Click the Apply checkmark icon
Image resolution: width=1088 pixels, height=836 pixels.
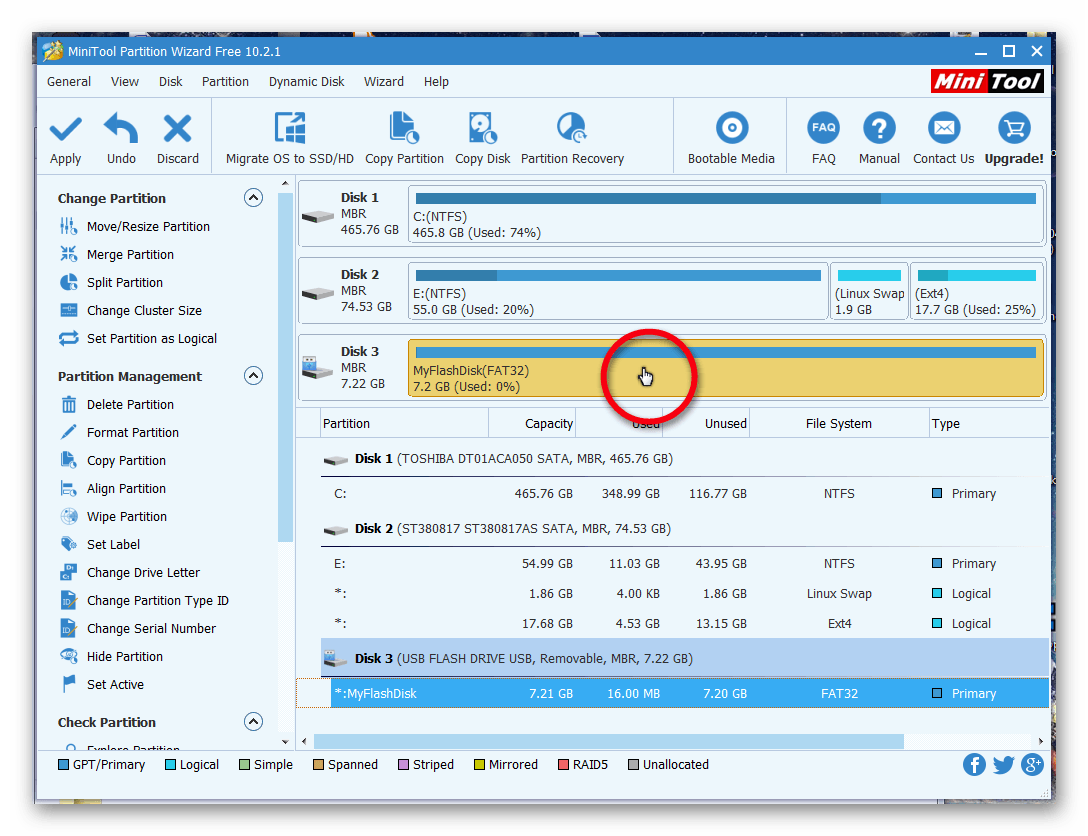pyautogui.click(x=66, y=130)
